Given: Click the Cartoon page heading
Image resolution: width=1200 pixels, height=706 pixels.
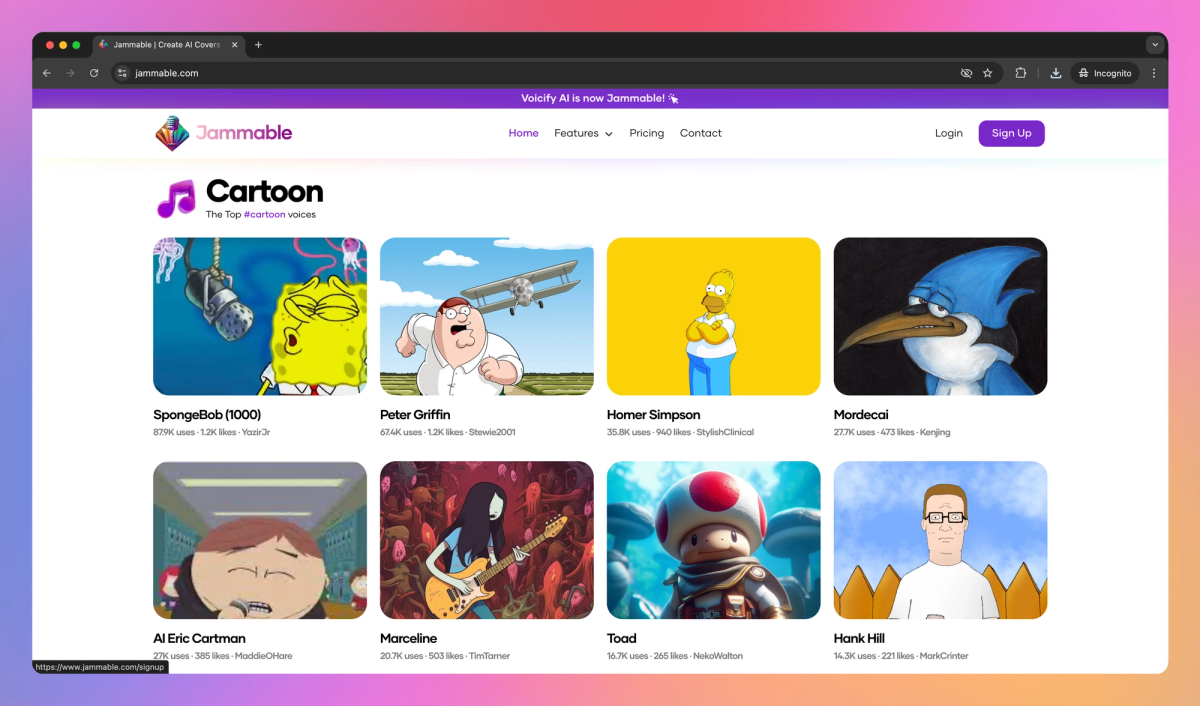Looking at the screenshot, I should click(x=264, y=191).
